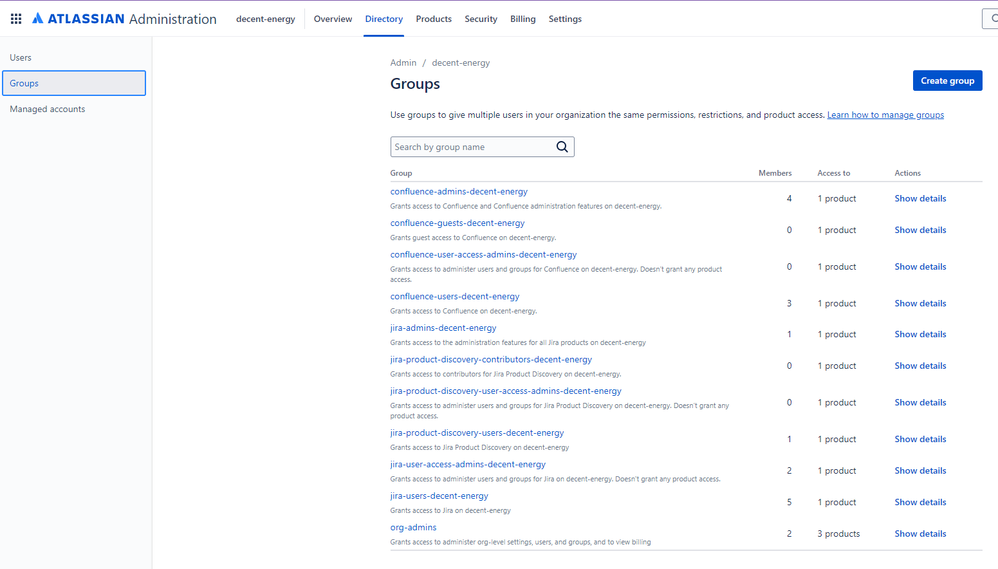Open jira-user-access-admins-decent-energy group
The height and width of the screenshot is (569, 998).
coord(468,465)
